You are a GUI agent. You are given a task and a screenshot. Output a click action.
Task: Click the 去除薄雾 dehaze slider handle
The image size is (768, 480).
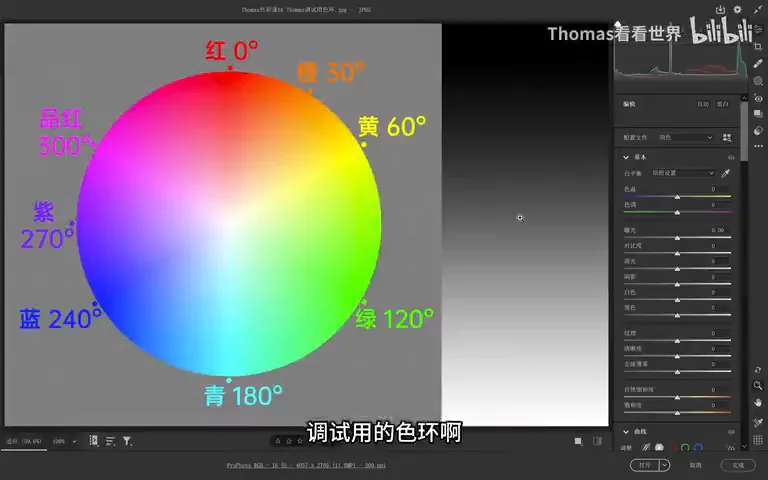pyautogui.click(x=677, y=372)
